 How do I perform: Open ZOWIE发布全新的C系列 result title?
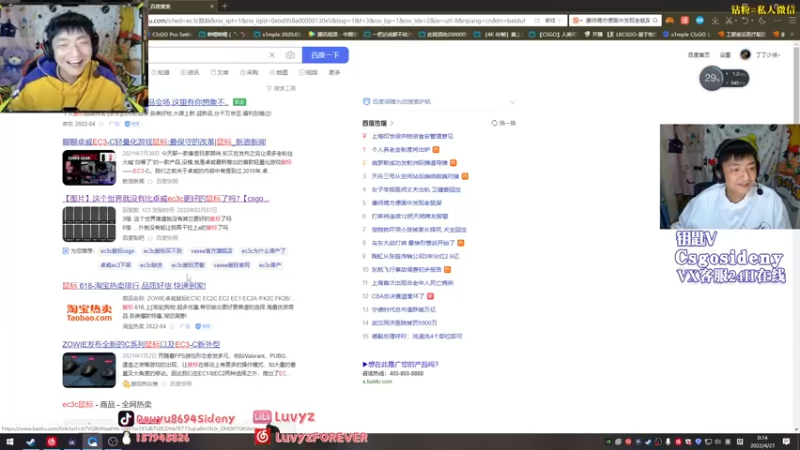coord(141,344)
